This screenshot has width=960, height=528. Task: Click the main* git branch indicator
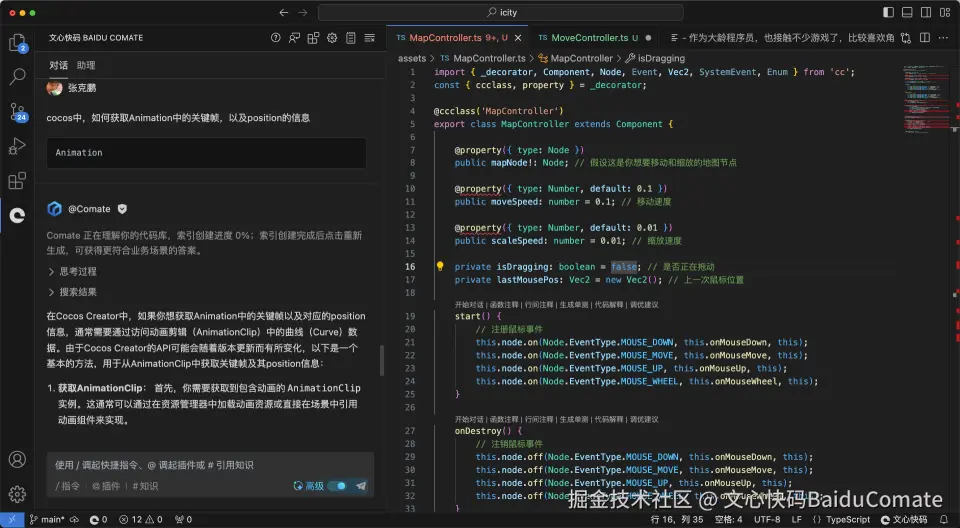point(47,519)
